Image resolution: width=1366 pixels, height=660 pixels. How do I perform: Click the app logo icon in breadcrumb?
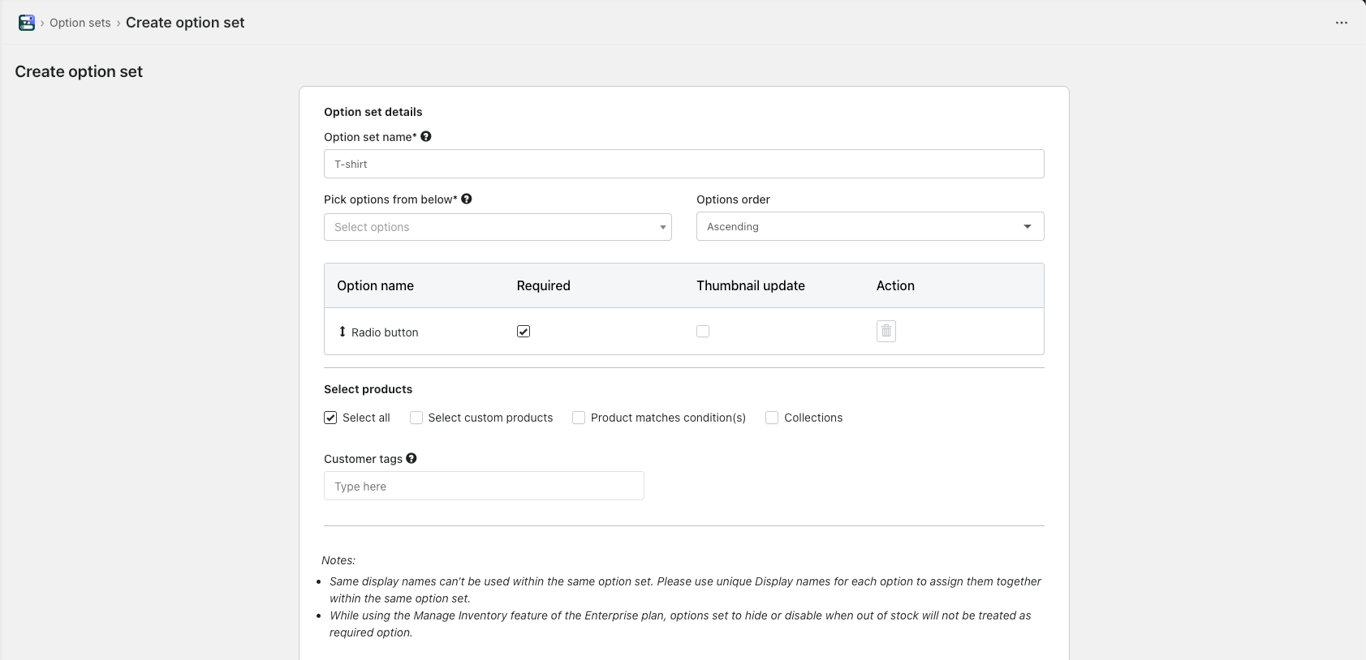(x=27, y=22)
